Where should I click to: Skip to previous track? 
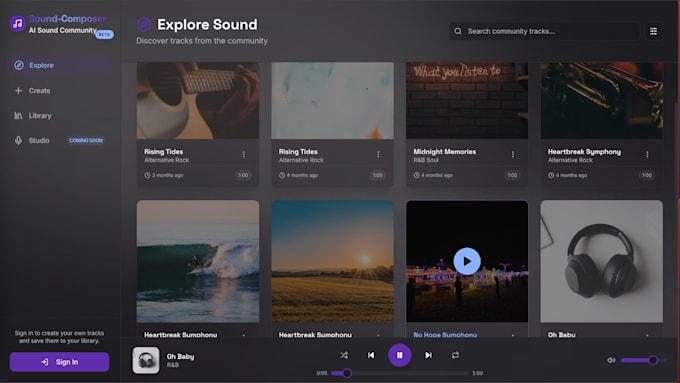click(371, 355)
